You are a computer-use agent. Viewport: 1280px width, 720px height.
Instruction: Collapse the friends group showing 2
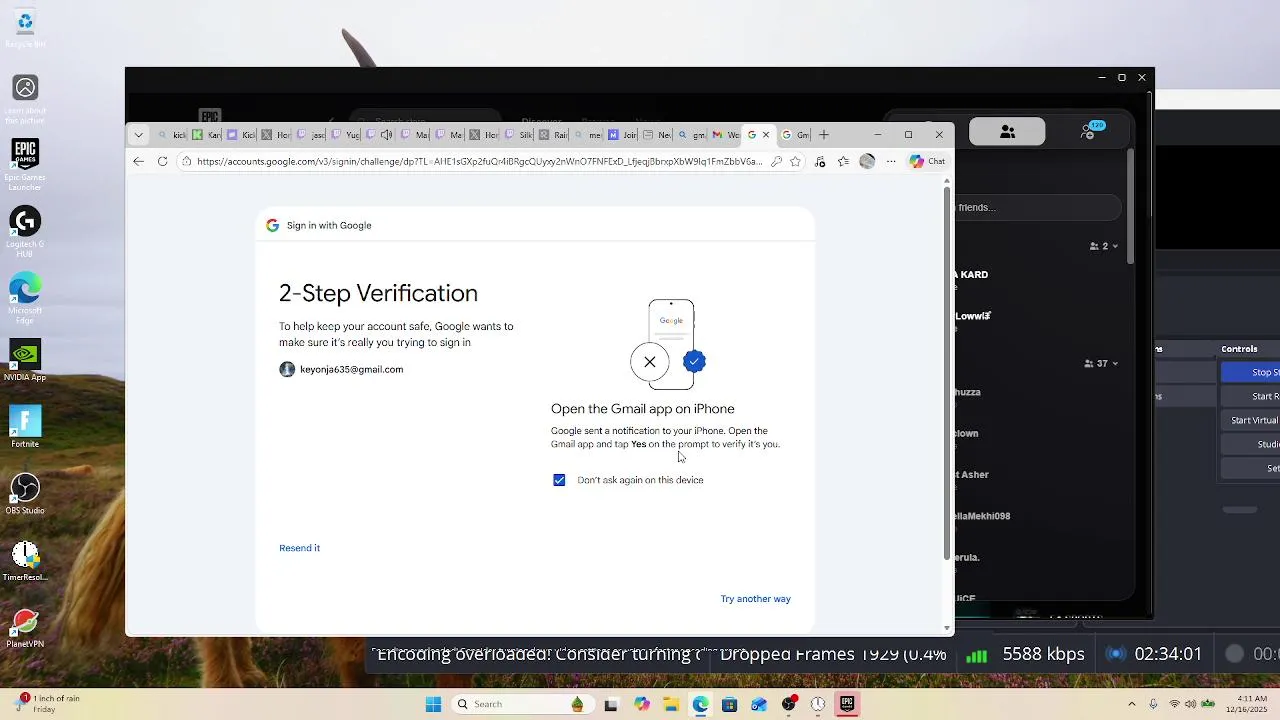(x=1104, y=246)
